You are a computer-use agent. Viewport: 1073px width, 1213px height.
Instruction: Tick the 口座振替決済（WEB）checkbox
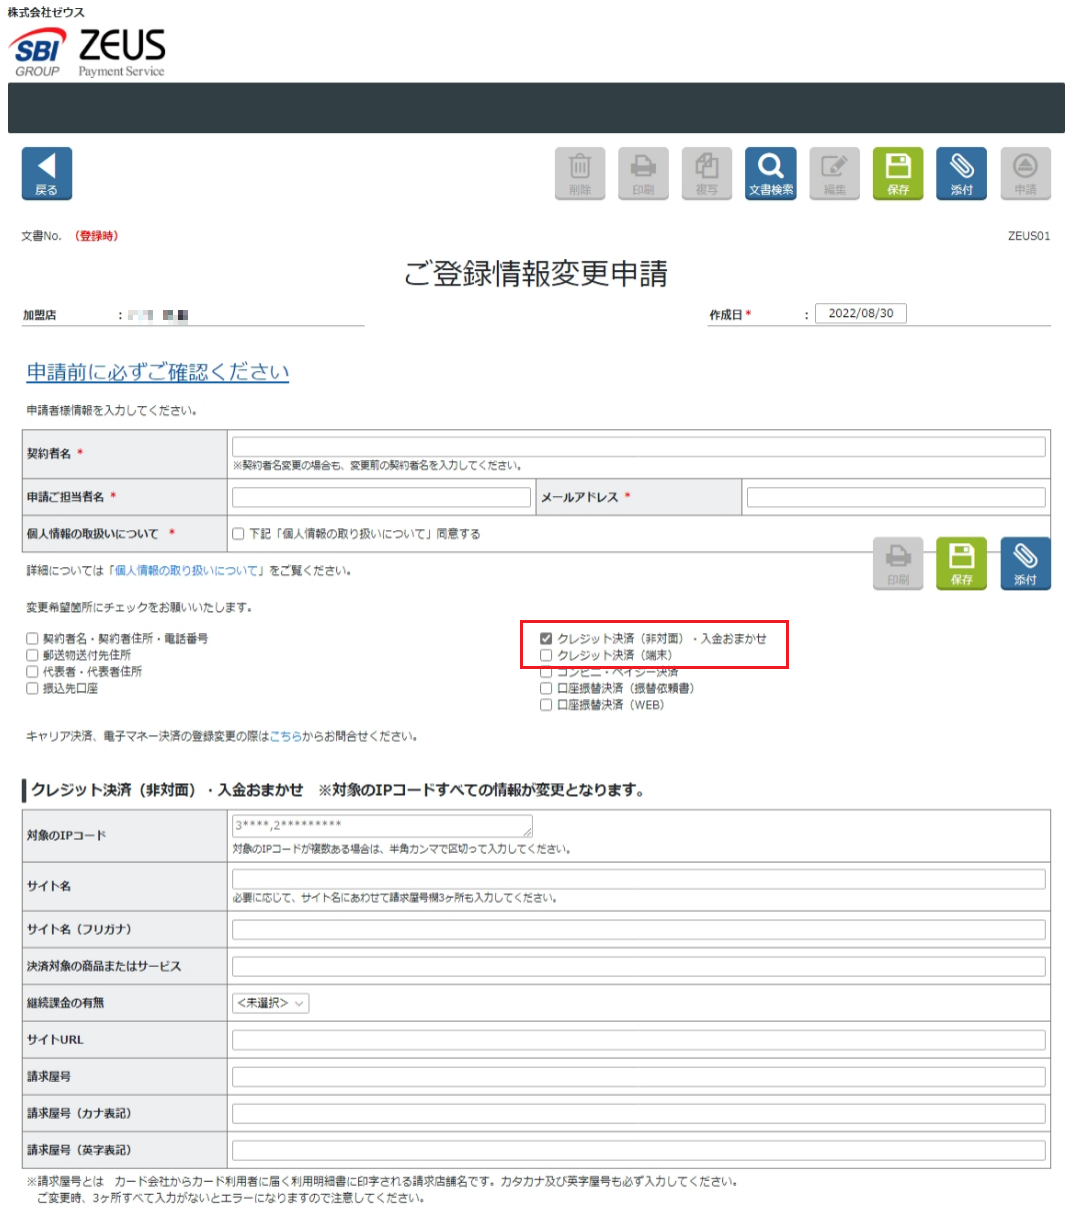546,705
